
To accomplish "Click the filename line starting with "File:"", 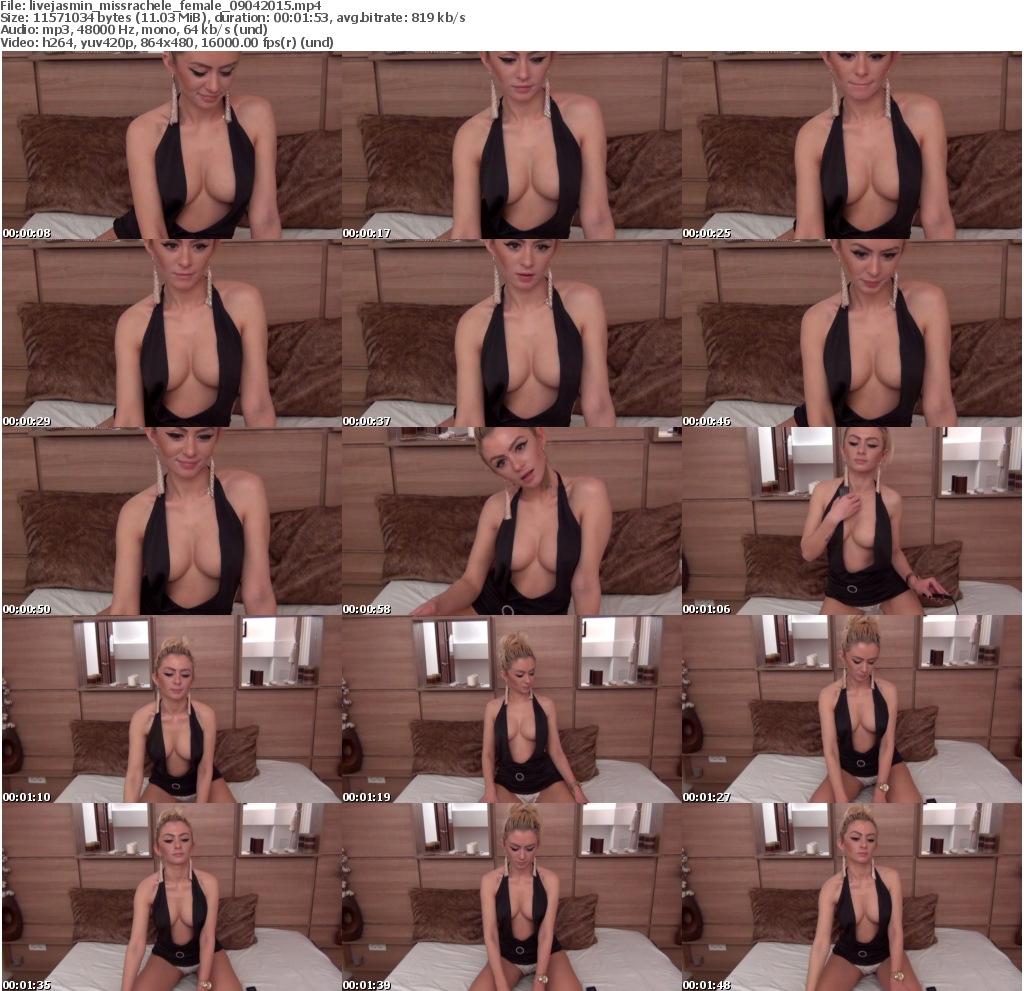I will point(161,6).
